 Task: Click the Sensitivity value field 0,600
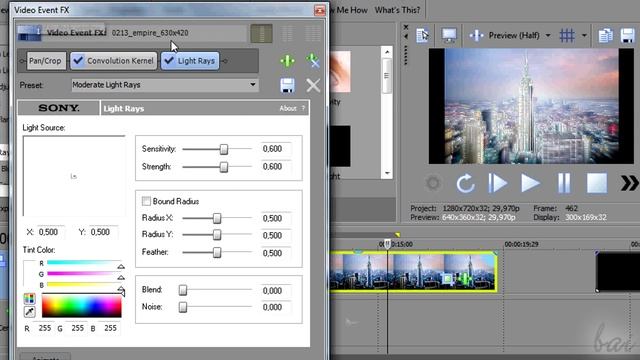(276, 149)
